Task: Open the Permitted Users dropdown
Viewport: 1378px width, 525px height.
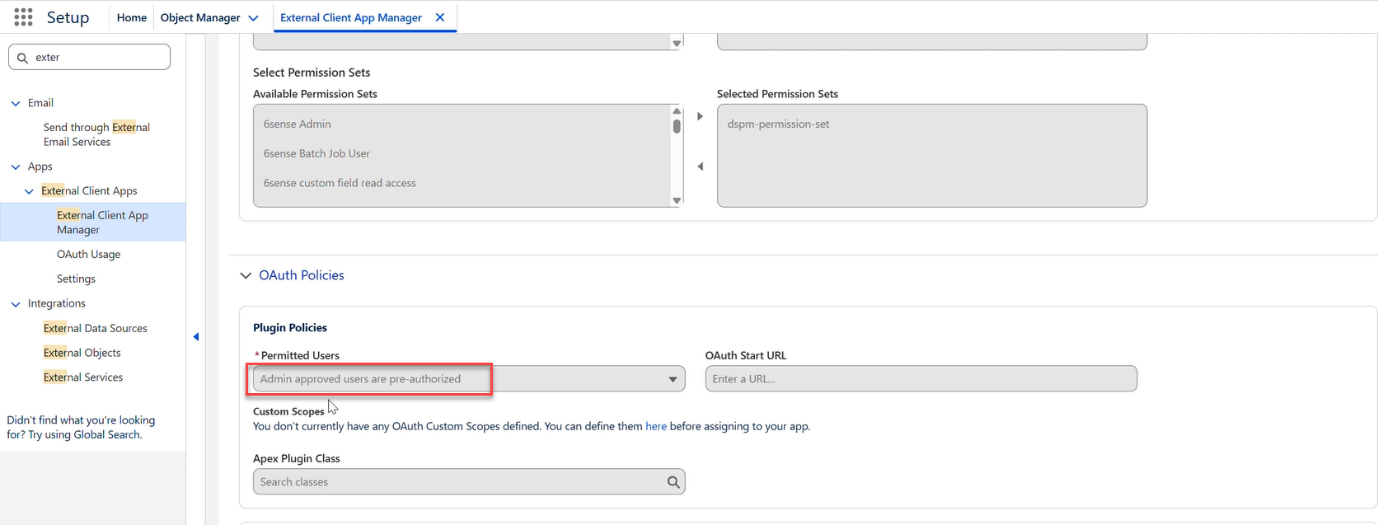Action: click(x=469, y=379)
